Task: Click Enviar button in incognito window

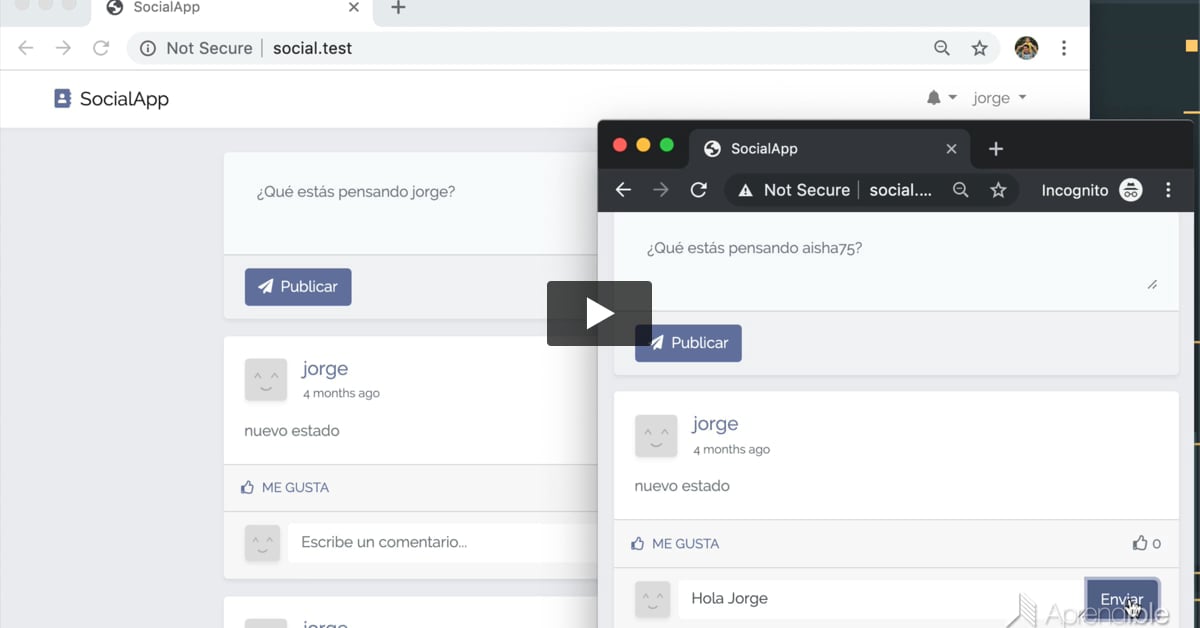Action: 1122,599
